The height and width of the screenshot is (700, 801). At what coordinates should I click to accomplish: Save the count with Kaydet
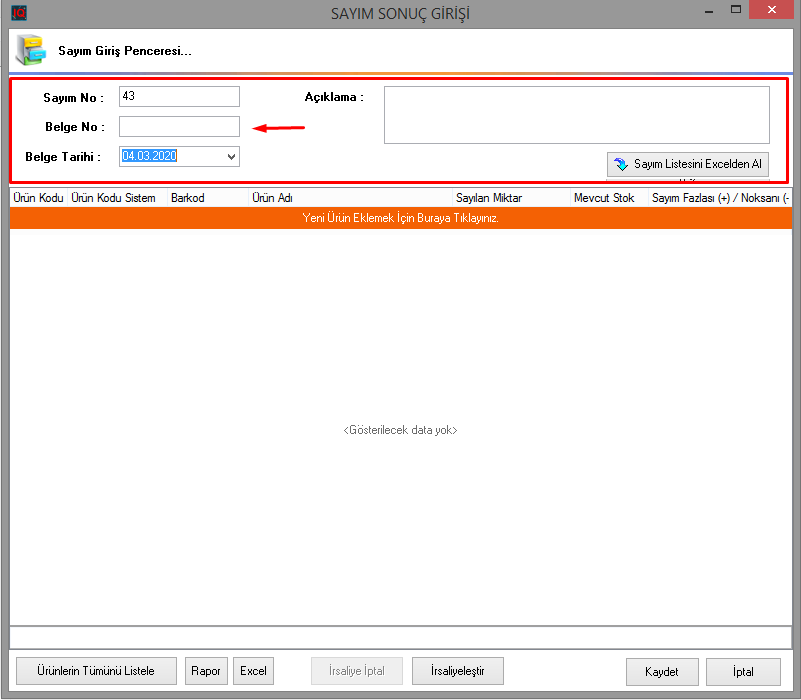click(662, 672)
